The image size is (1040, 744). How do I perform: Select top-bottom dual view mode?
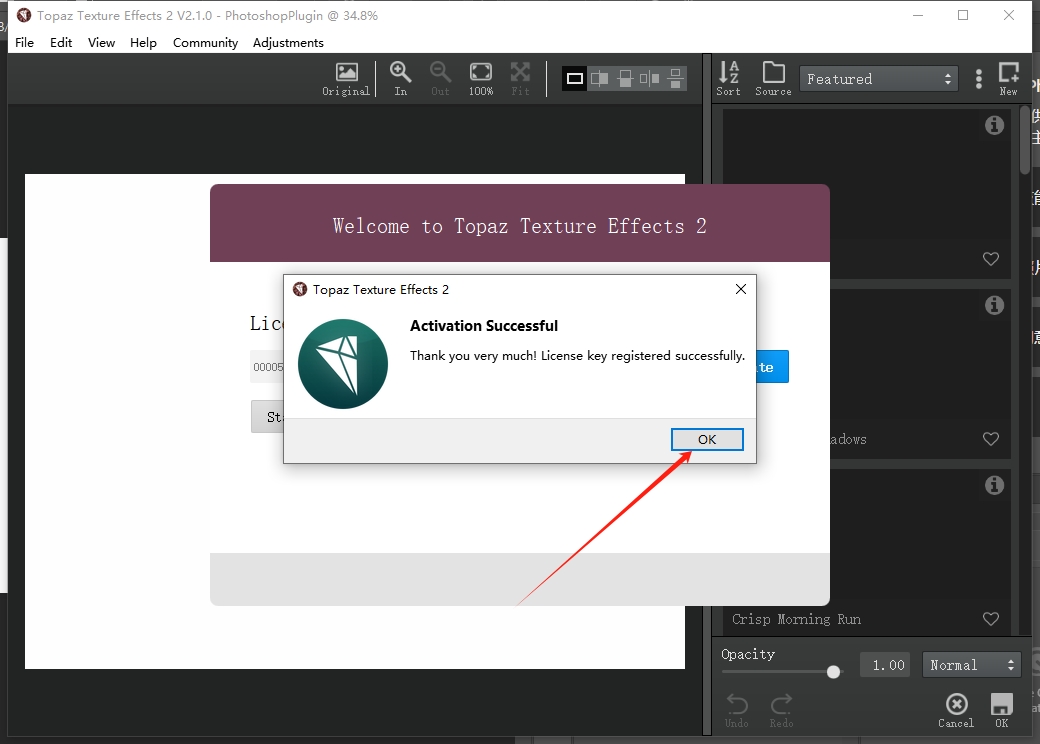tap(675, 79)
